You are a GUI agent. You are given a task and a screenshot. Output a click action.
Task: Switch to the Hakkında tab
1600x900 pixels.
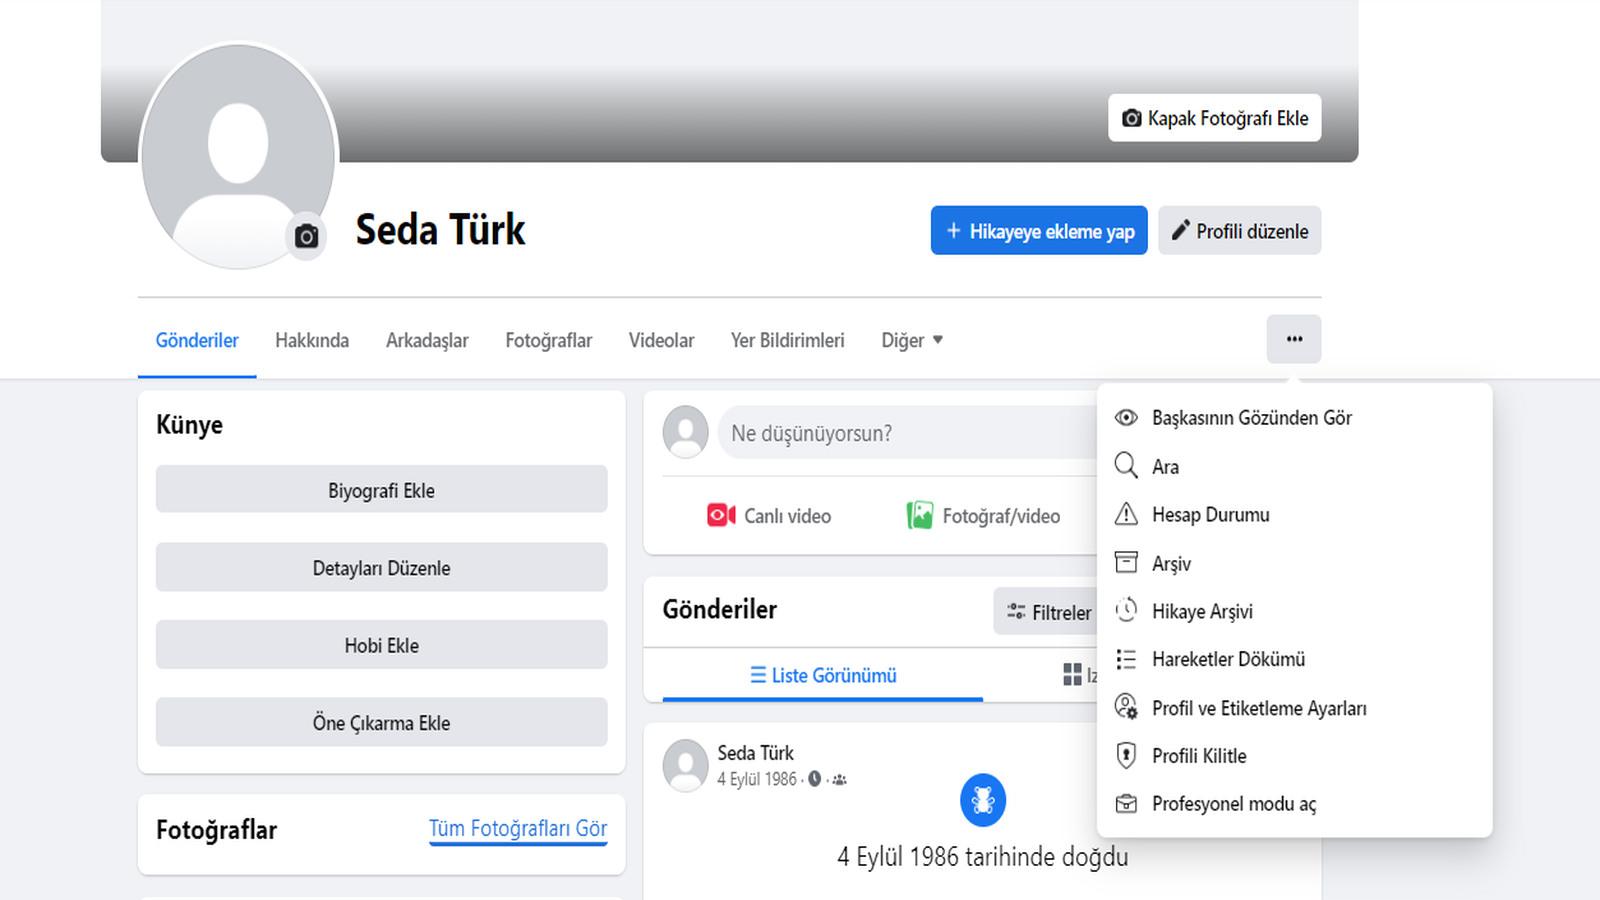[312, 340]
